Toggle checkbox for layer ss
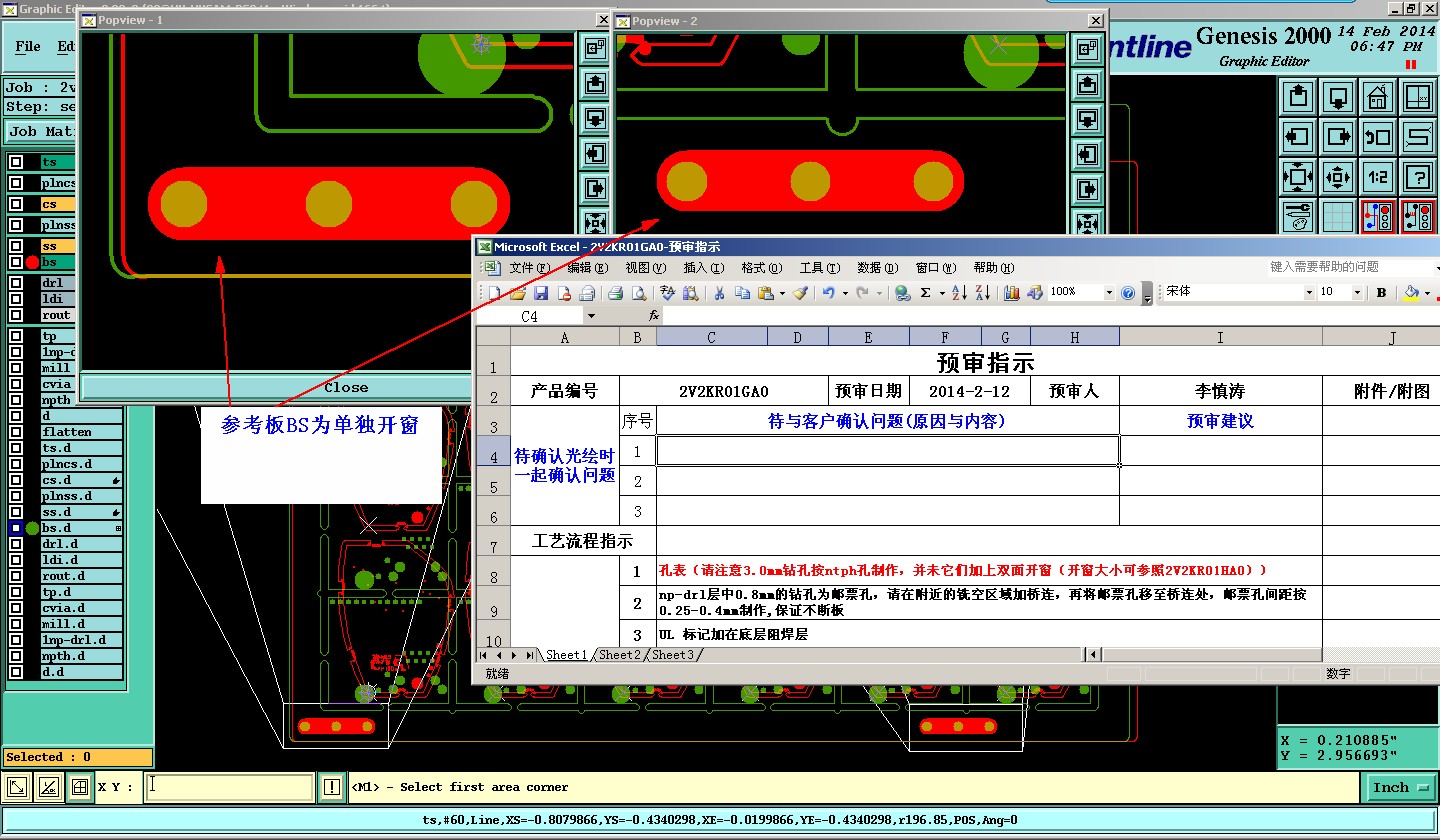 click(x=17, y=246)
